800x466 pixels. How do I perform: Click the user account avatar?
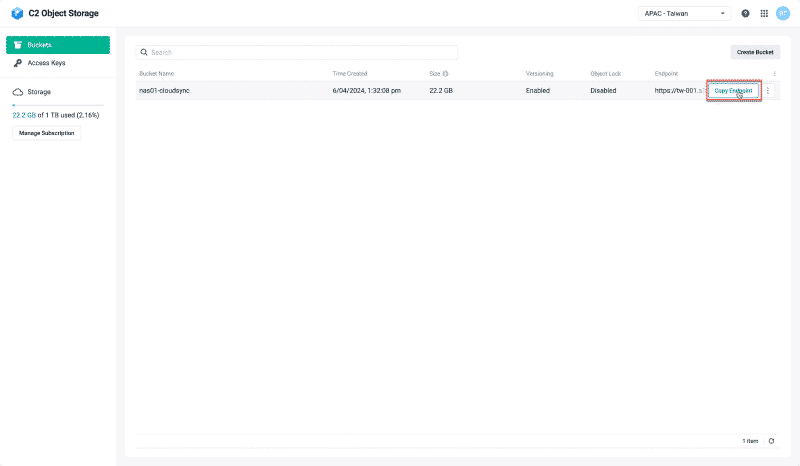click(x=783, y=14)
